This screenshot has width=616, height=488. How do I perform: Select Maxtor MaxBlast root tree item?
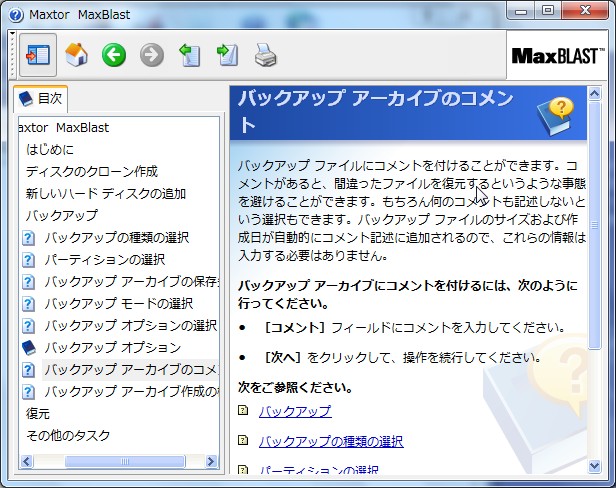[x=64, y=127]
